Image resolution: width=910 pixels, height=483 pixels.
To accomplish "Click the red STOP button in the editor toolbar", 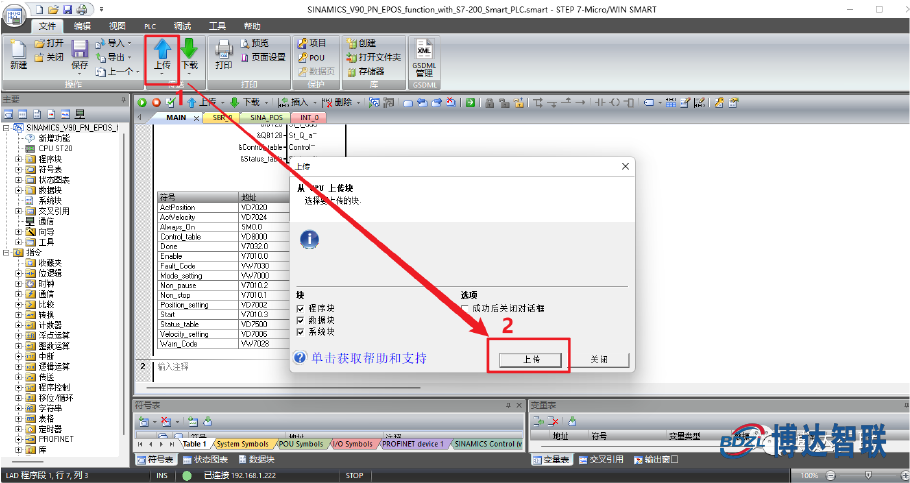I will (156, 102).
